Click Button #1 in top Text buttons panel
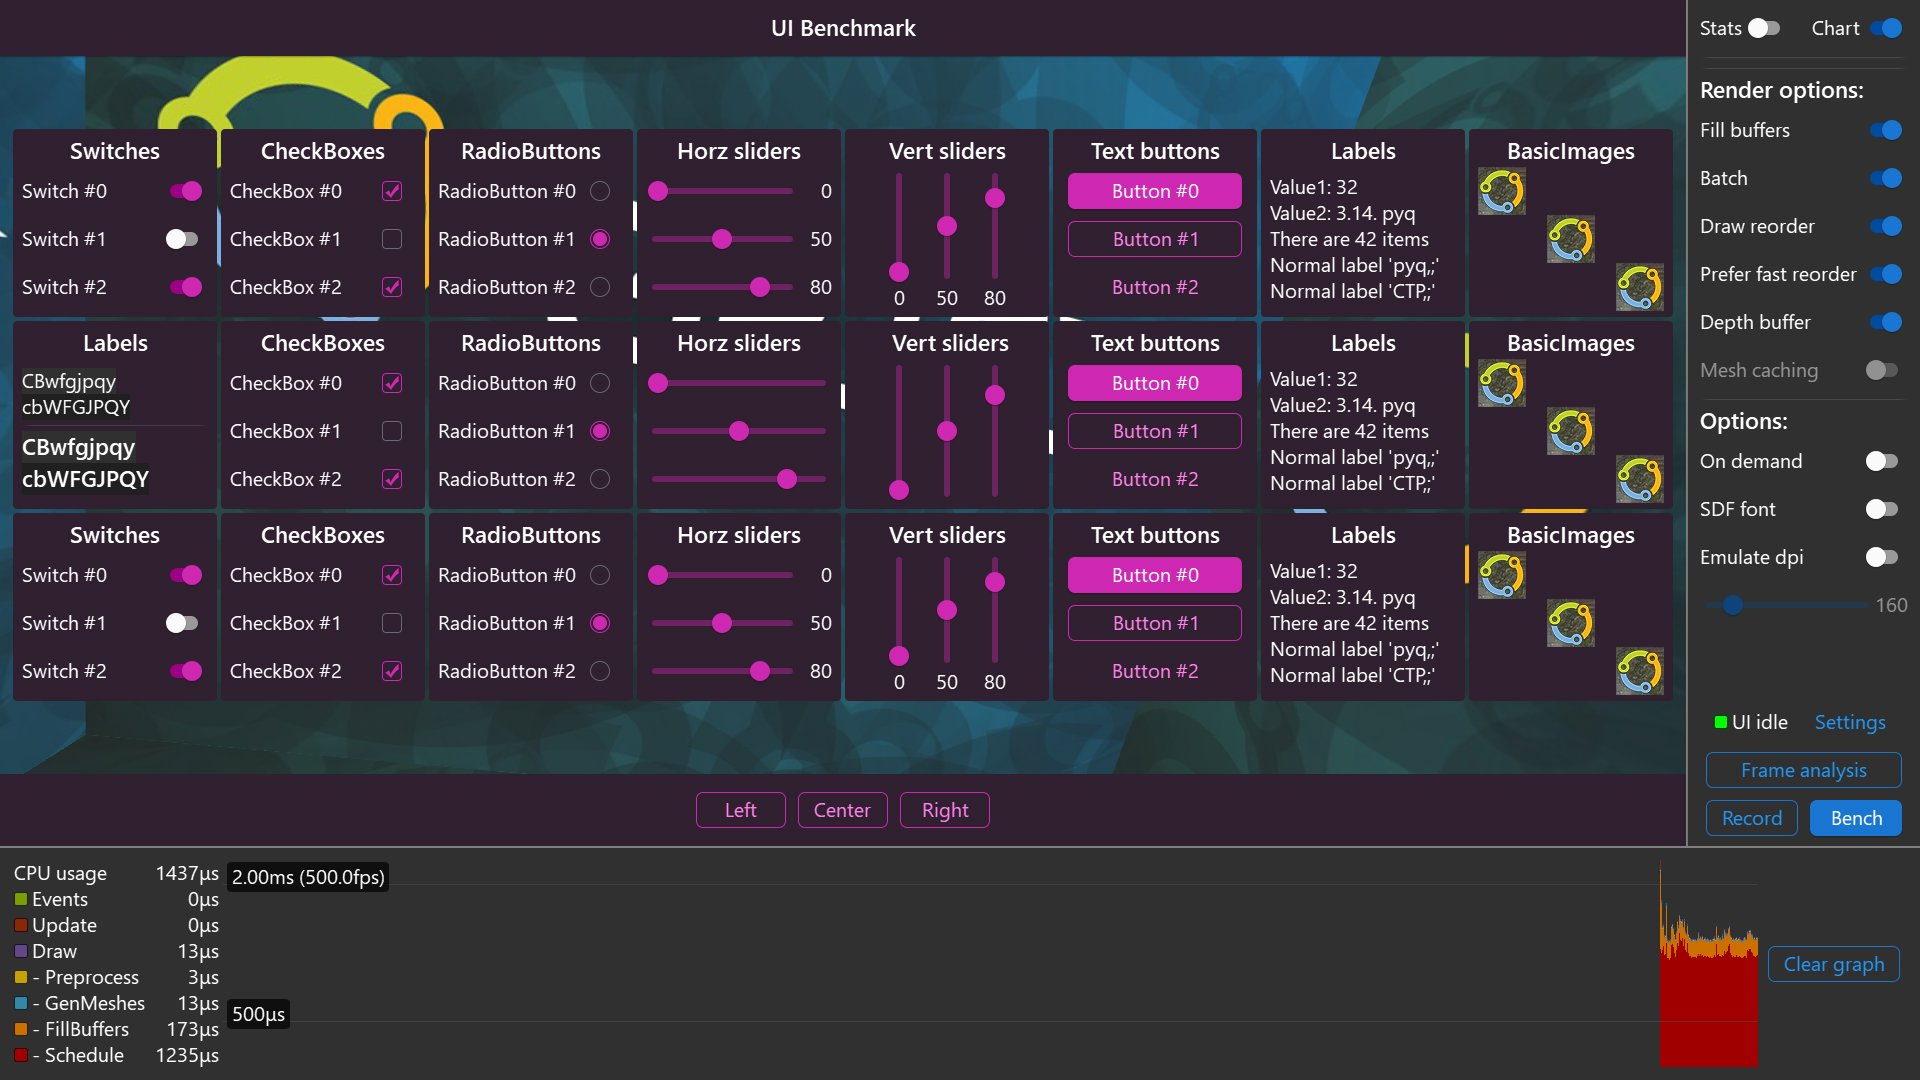The height and width of the screenshot is (1080, 1920). 1154,239
